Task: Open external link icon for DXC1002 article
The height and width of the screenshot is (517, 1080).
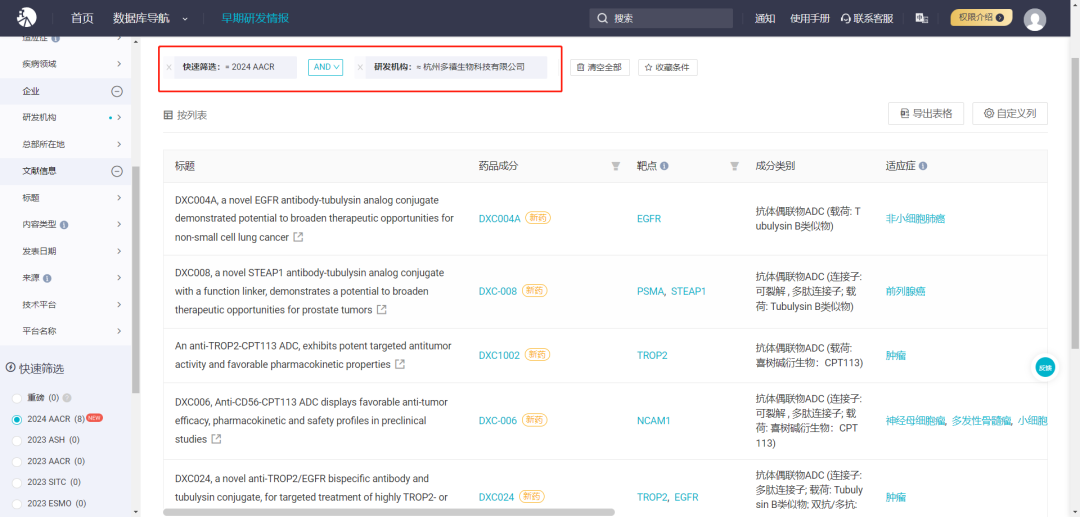Action: coord(400,365)
